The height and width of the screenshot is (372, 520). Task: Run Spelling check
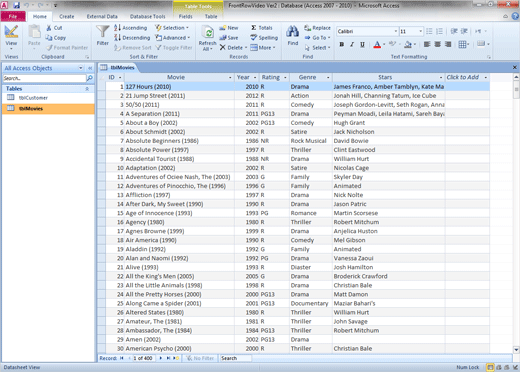(264, 38)
